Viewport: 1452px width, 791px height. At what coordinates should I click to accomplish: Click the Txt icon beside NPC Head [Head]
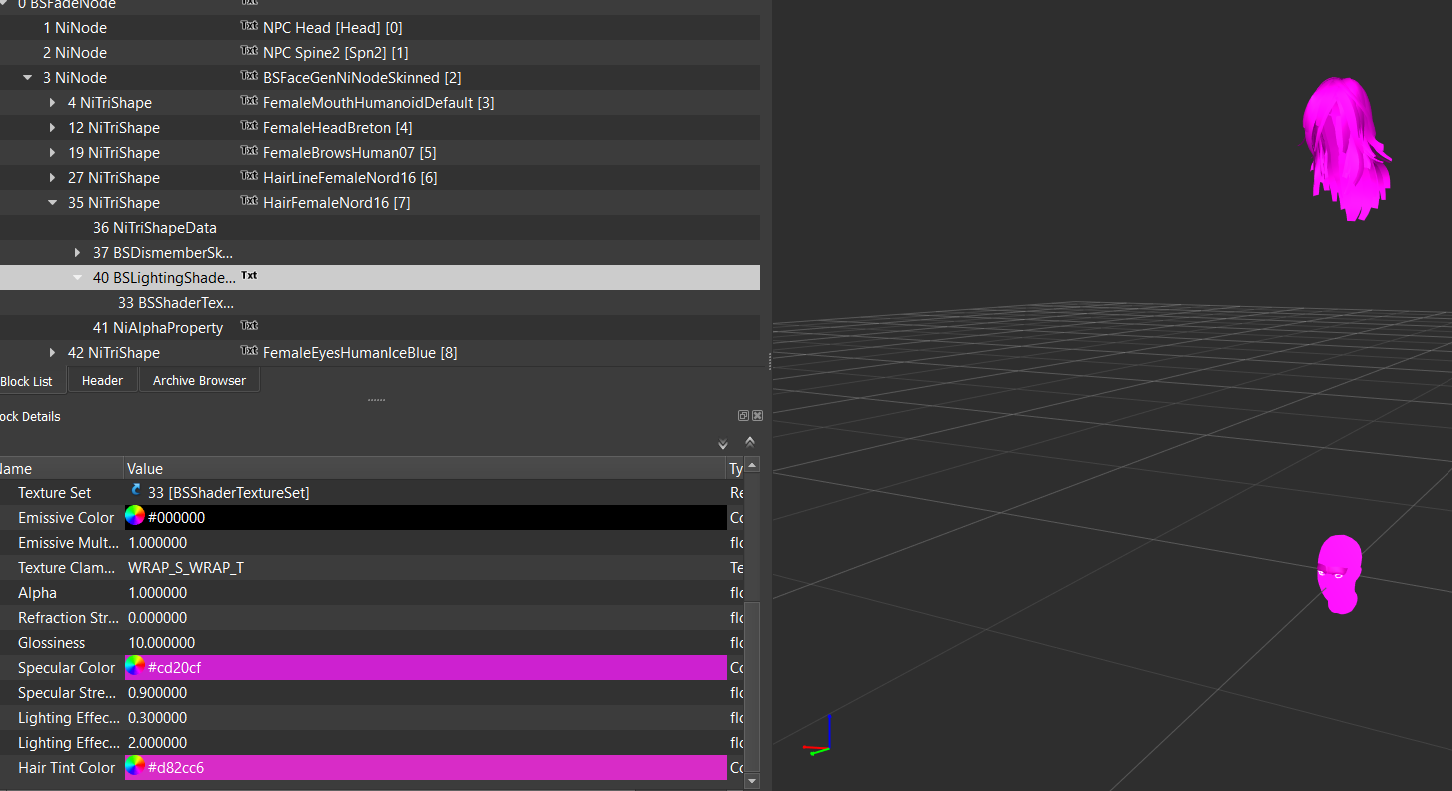(x=249, y=26)
